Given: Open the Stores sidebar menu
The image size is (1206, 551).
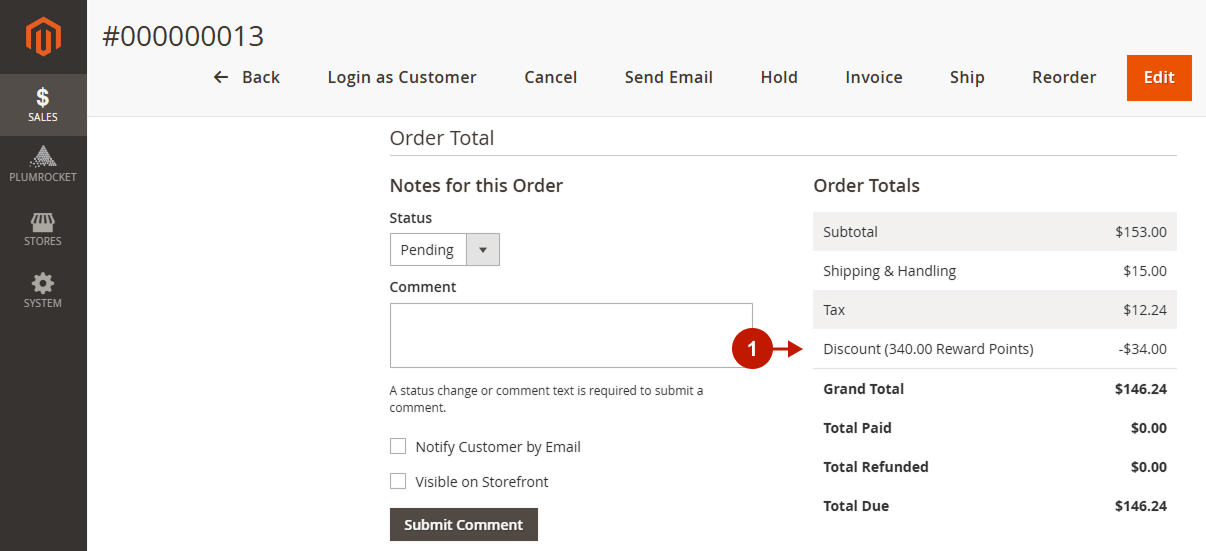Looking at the screenshot, I should pyautogui.click(x=43, y=228).
